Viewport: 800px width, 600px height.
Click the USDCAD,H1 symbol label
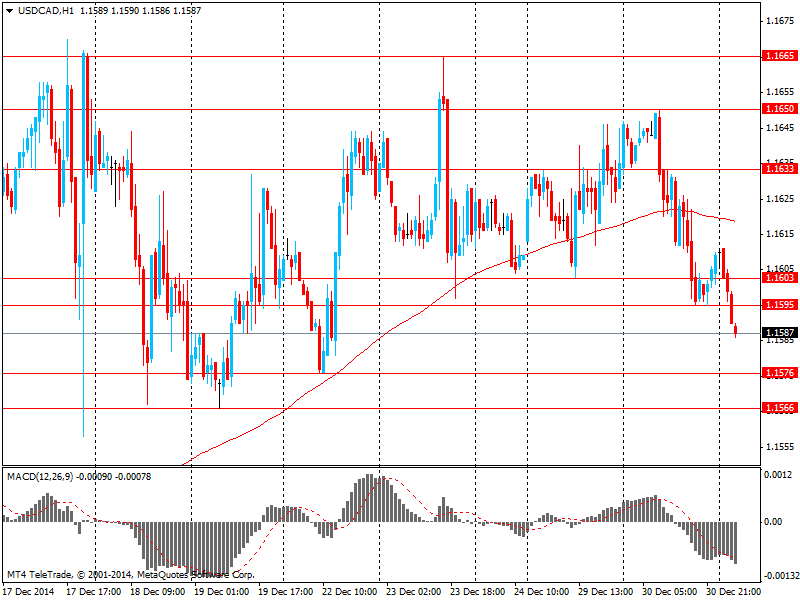38,11
